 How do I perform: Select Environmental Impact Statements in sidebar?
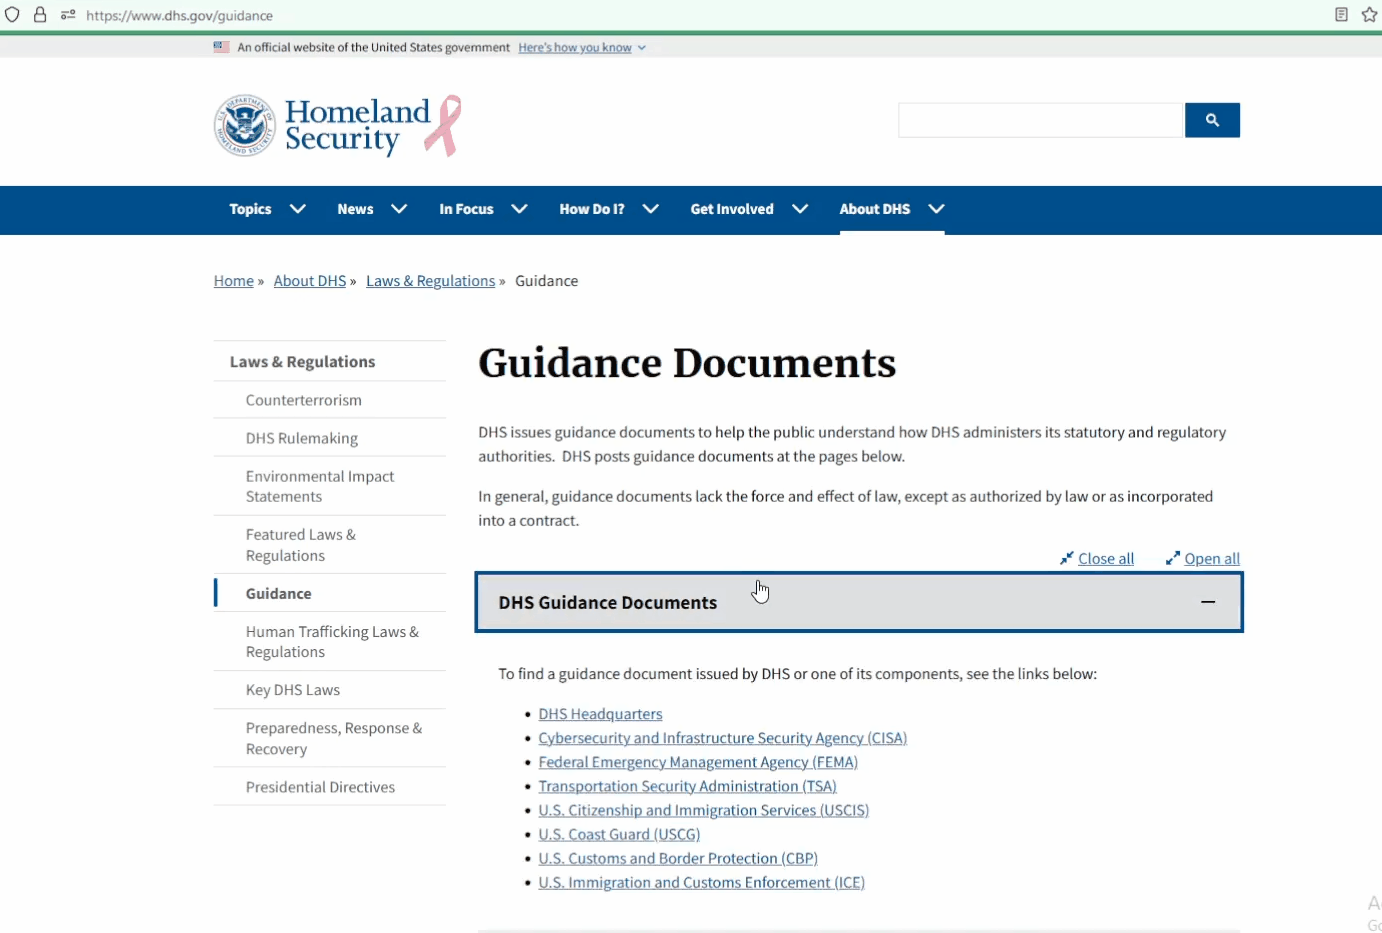tap(320, 486)
